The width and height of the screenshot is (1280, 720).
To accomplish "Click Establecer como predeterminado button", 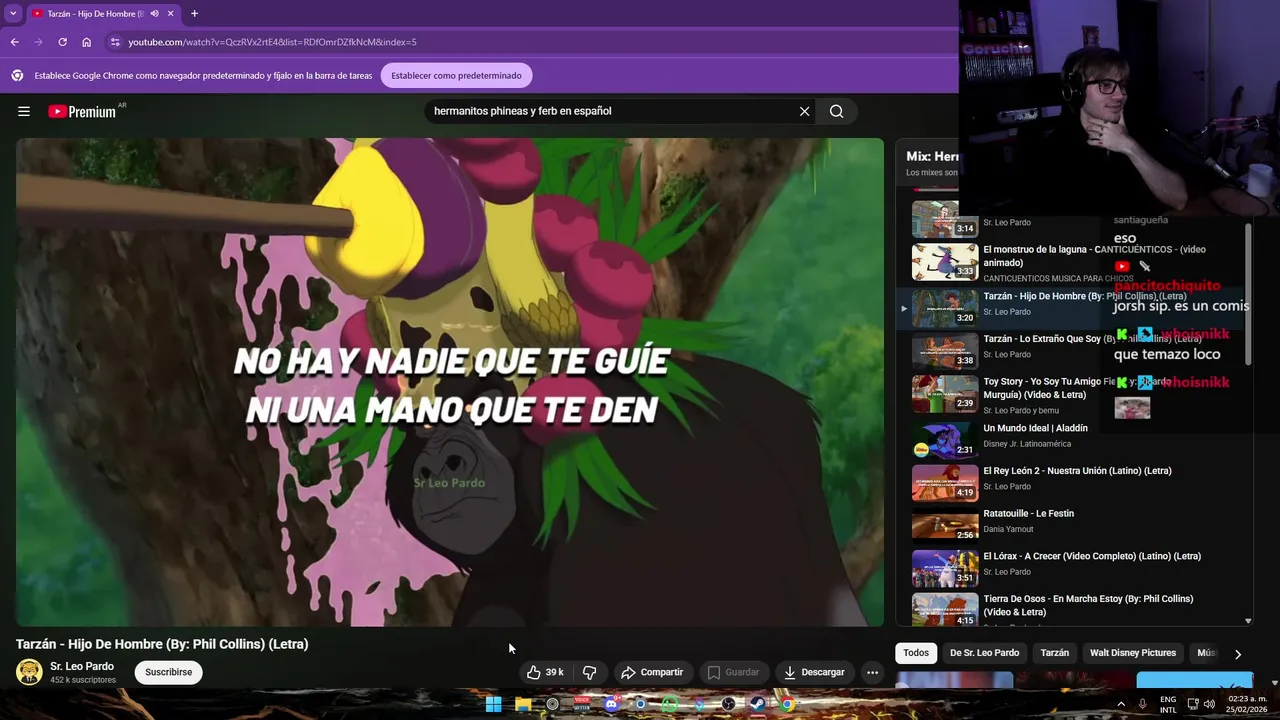I will click(x=456, y=75).
